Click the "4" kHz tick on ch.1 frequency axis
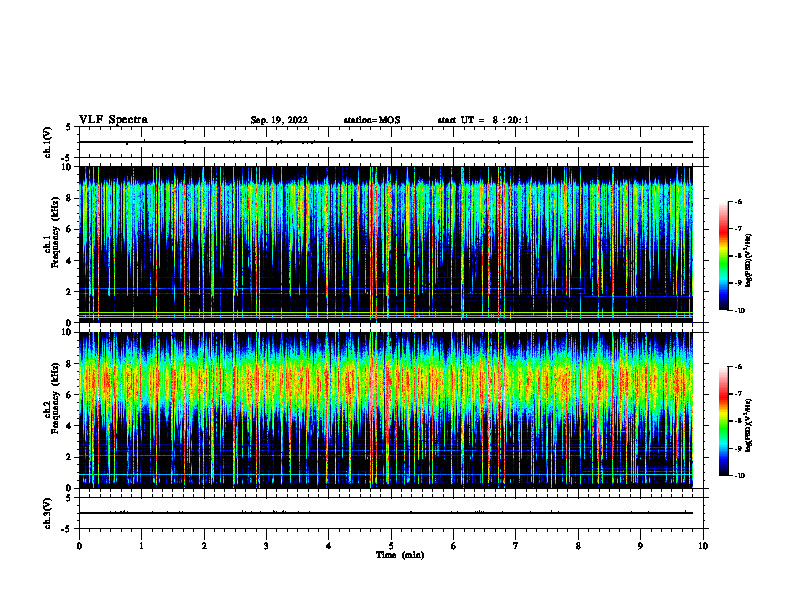 pyautogui.click(x=69, y=261)
